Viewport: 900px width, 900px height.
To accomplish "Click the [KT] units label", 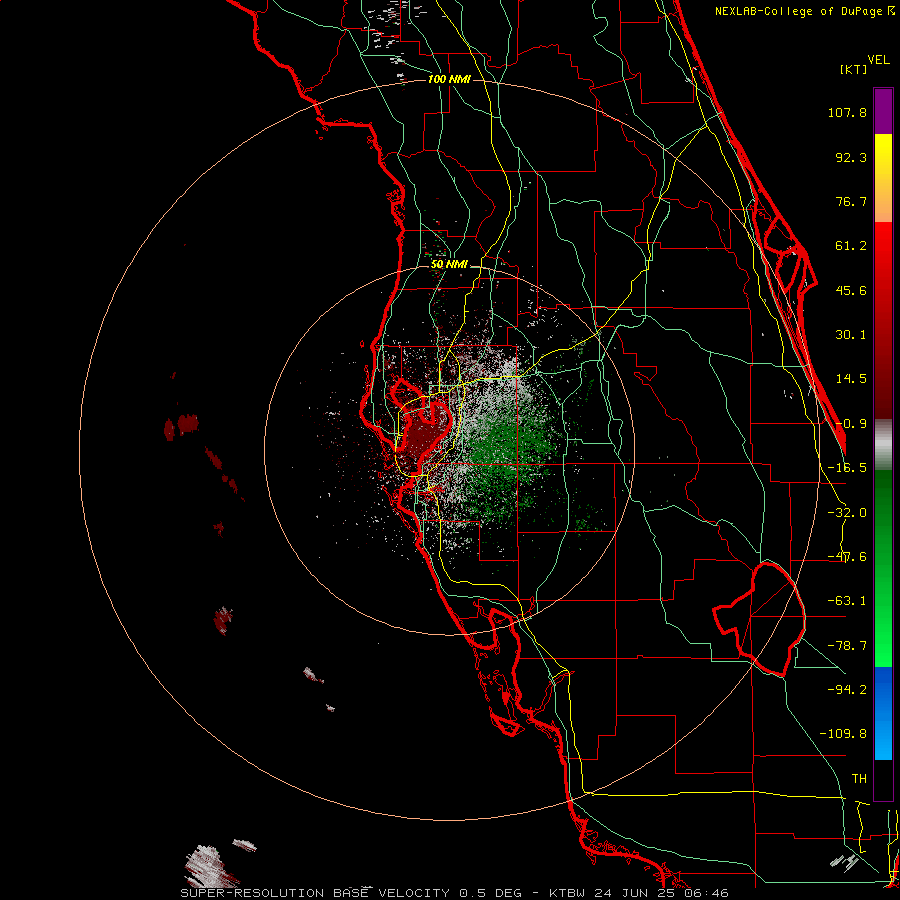I will point(853,69).
